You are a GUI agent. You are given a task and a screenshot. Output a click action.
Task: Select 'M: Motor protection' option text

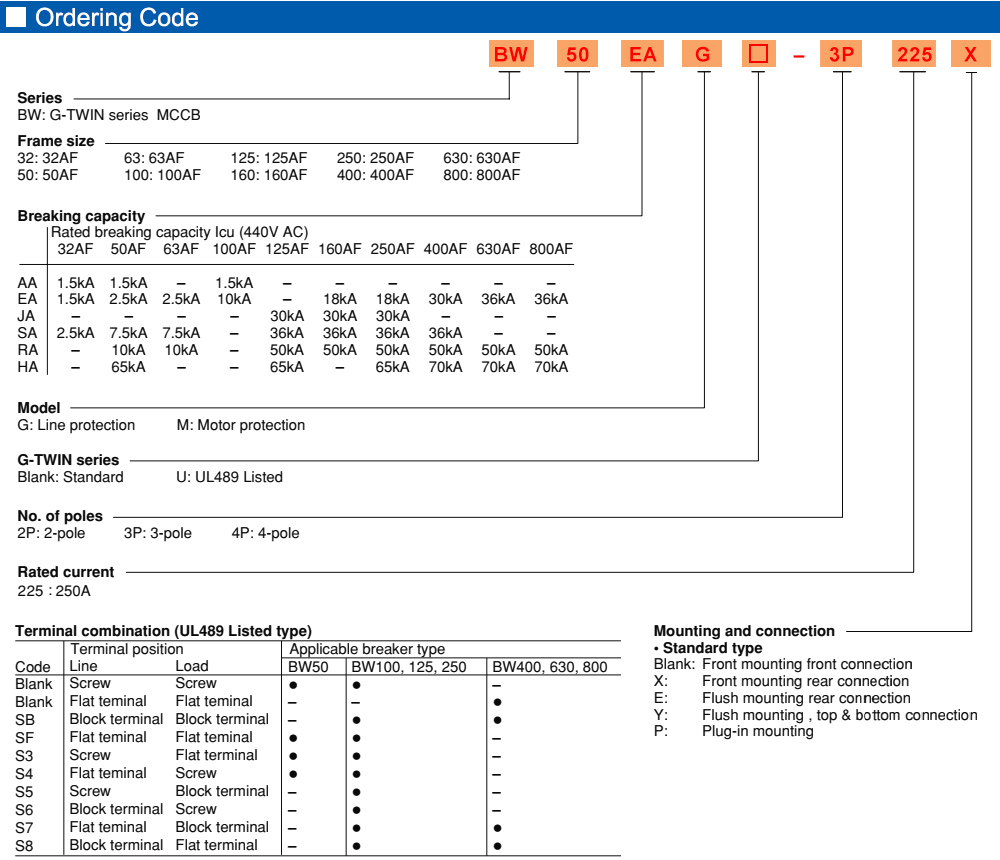241,425
